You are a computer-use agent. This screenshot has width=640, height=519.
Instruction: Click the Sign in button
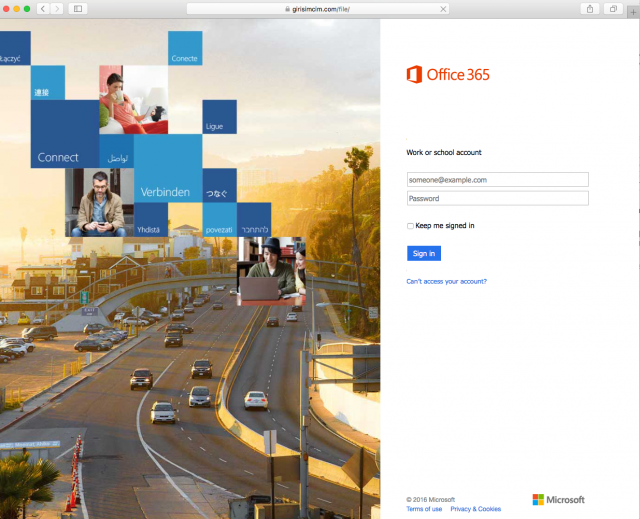424,253
